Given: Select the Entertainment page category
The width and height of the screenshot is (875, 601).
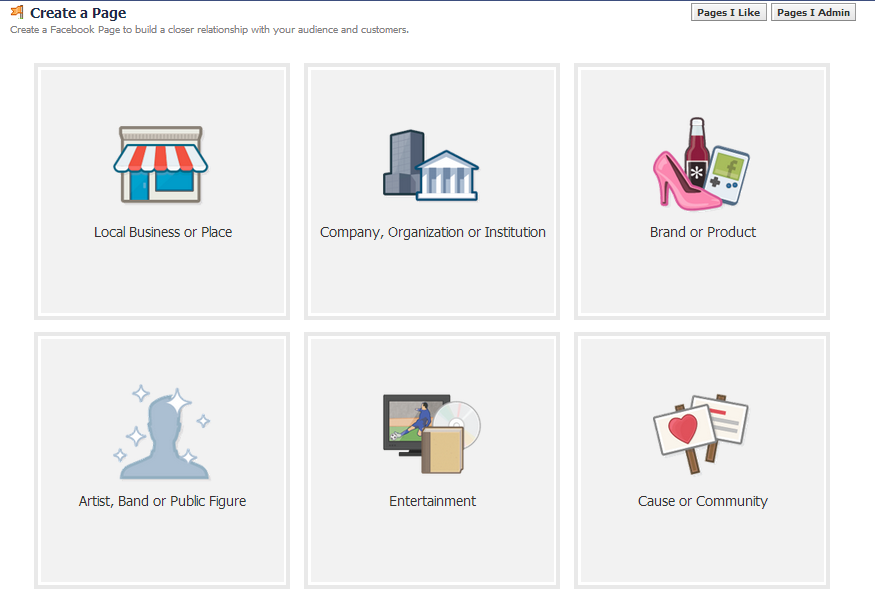Looking at the screenshot, I should [431, 460].
